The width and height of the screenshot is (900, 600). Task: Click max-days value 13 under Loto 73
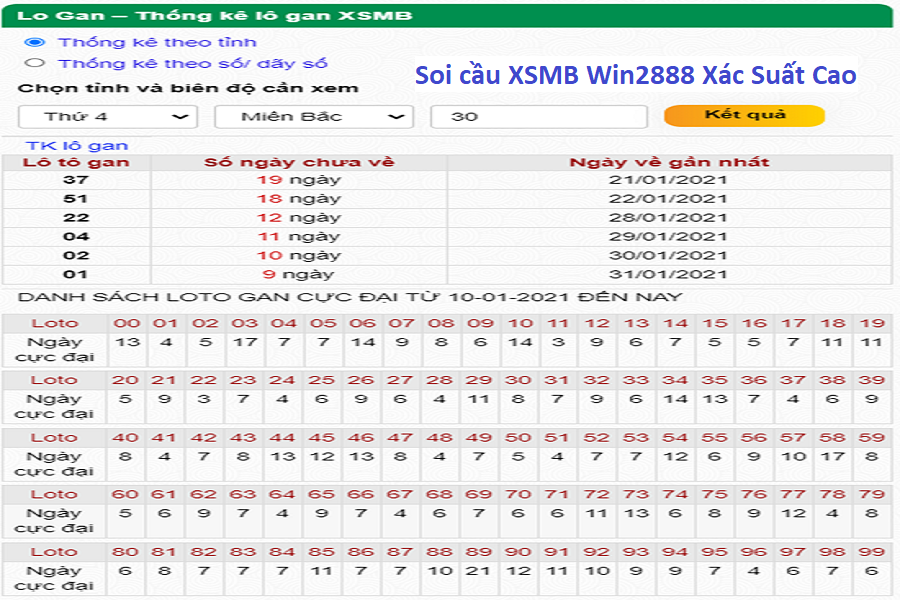[637, 513]
